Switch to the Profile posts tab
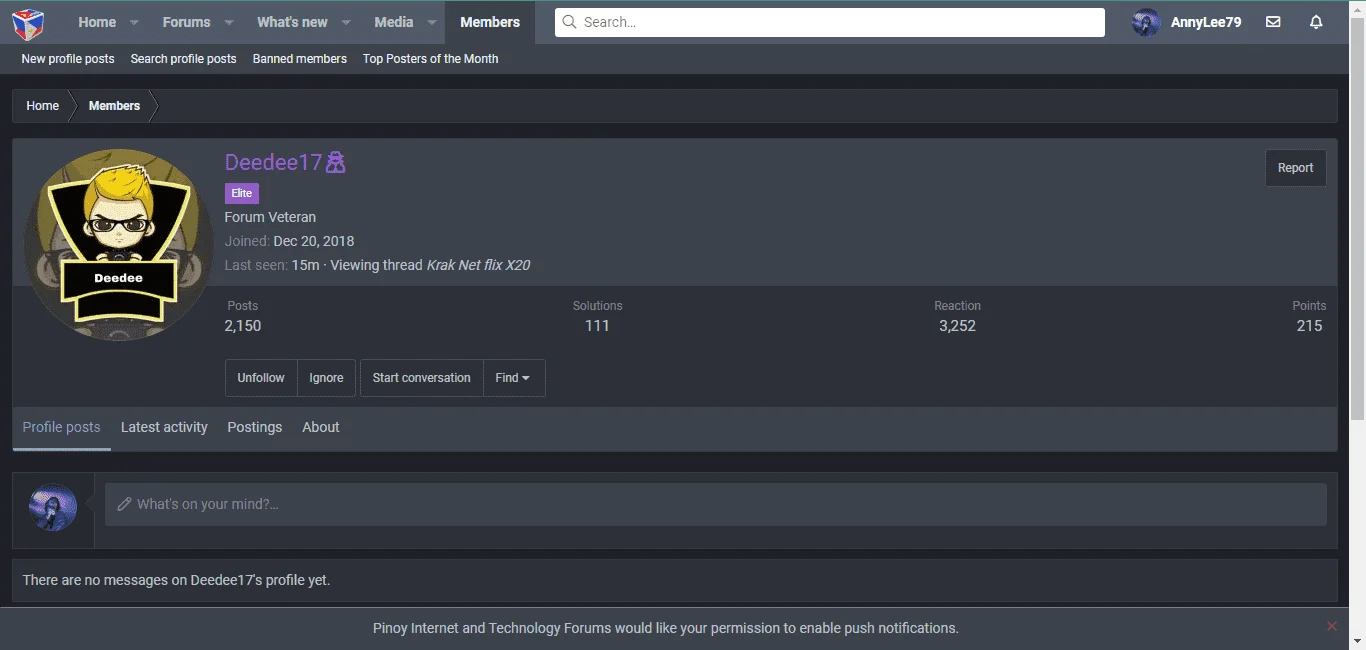 (x=62, y=427)
